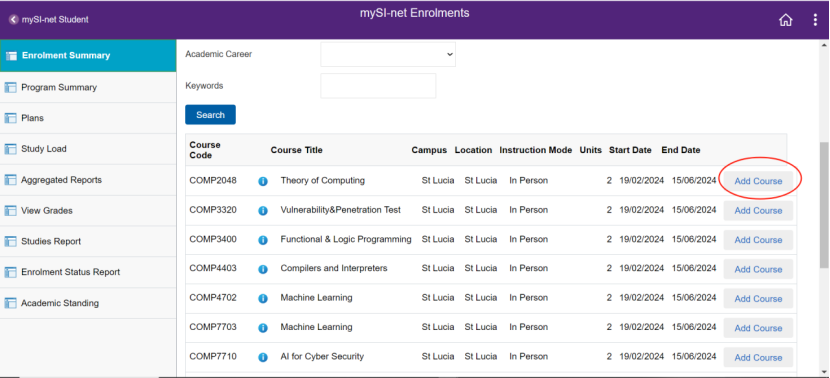The width and height of the screenshot is (830, 378).
Task: View info icon for COMP3320
Action: (x=263, y=211)
